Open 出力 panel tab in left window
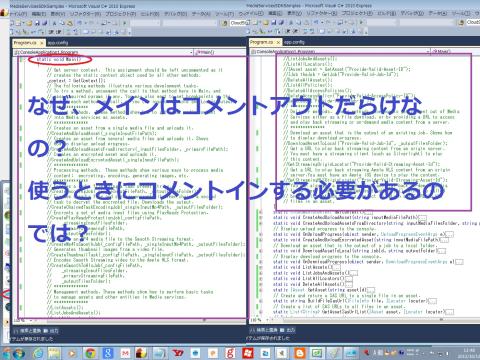Image resolution: width=480 pixels, height=360 pixels. click(52, 331)
